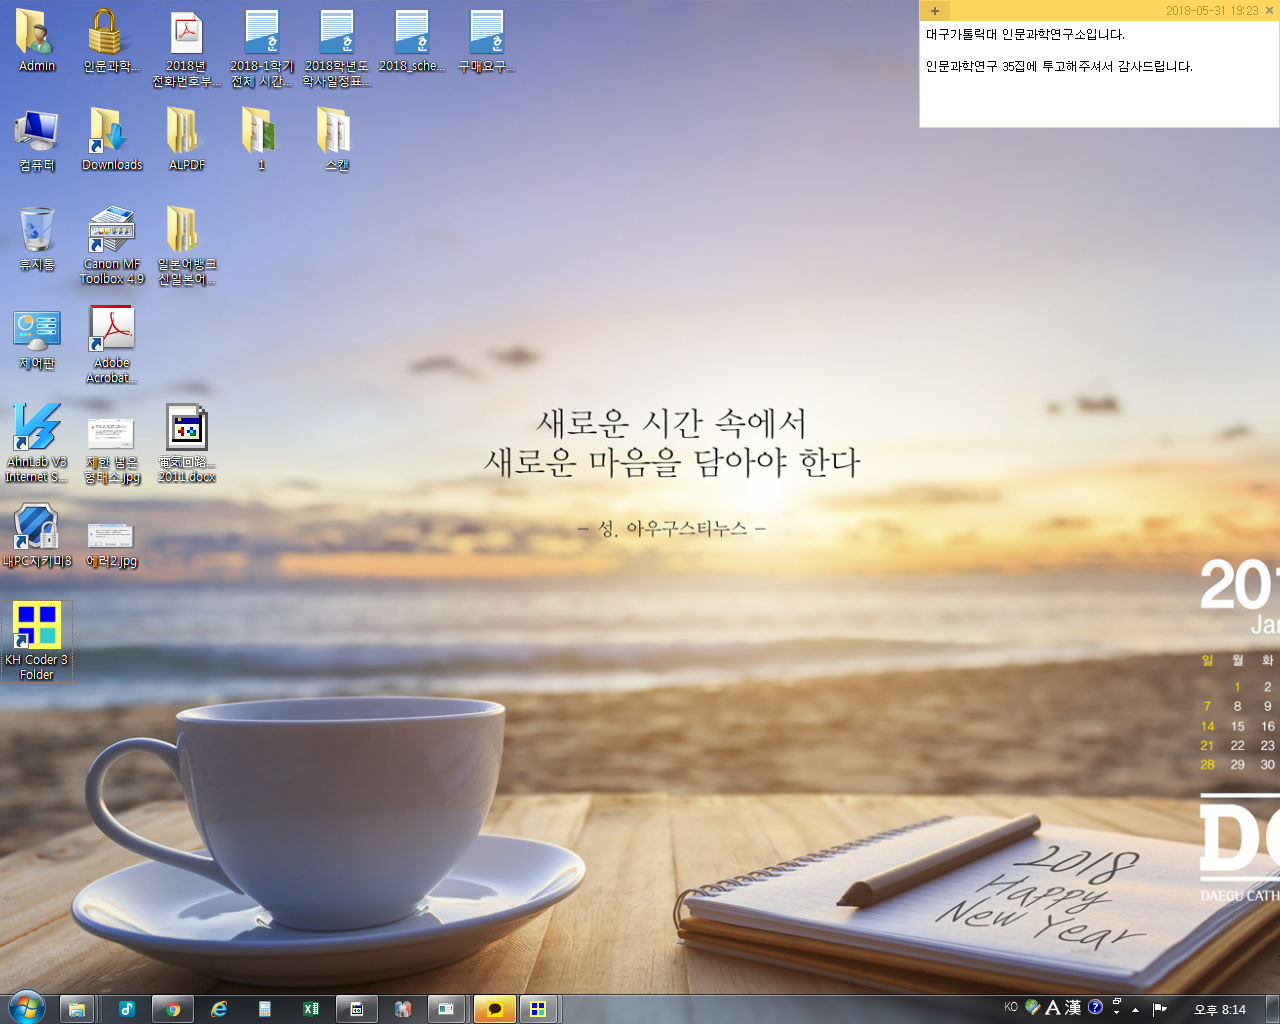The image size is (1280, 1024).
Task: Launch Canon MF Toolbox 4.9 shortcut
Action: [111, 246]
